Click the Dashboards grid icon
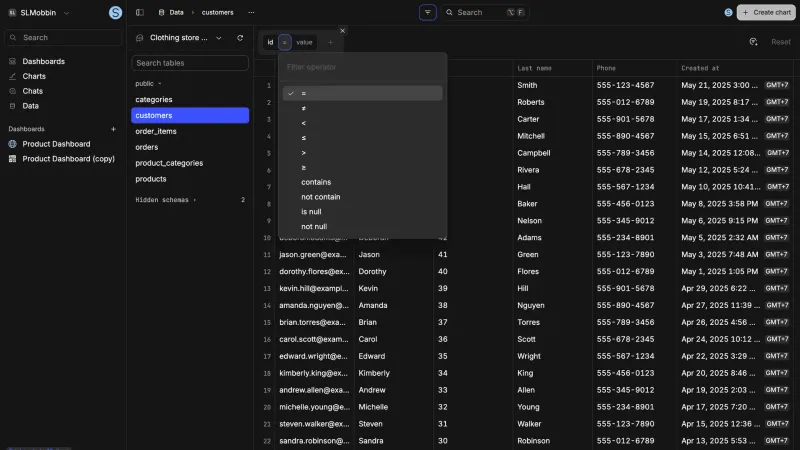This screenshot has height=450, width=800. (12, 61)
